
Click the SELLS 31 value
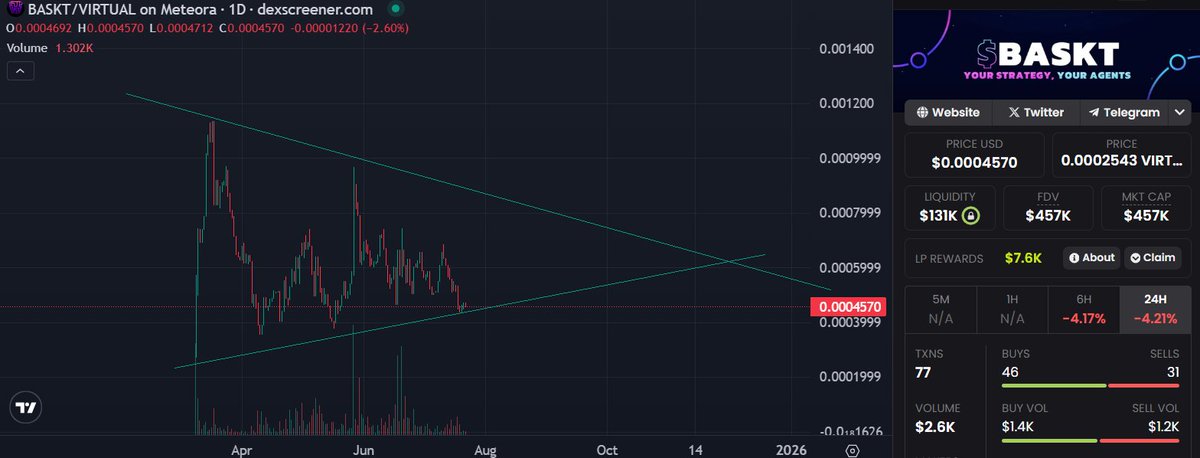point(1173,372)
